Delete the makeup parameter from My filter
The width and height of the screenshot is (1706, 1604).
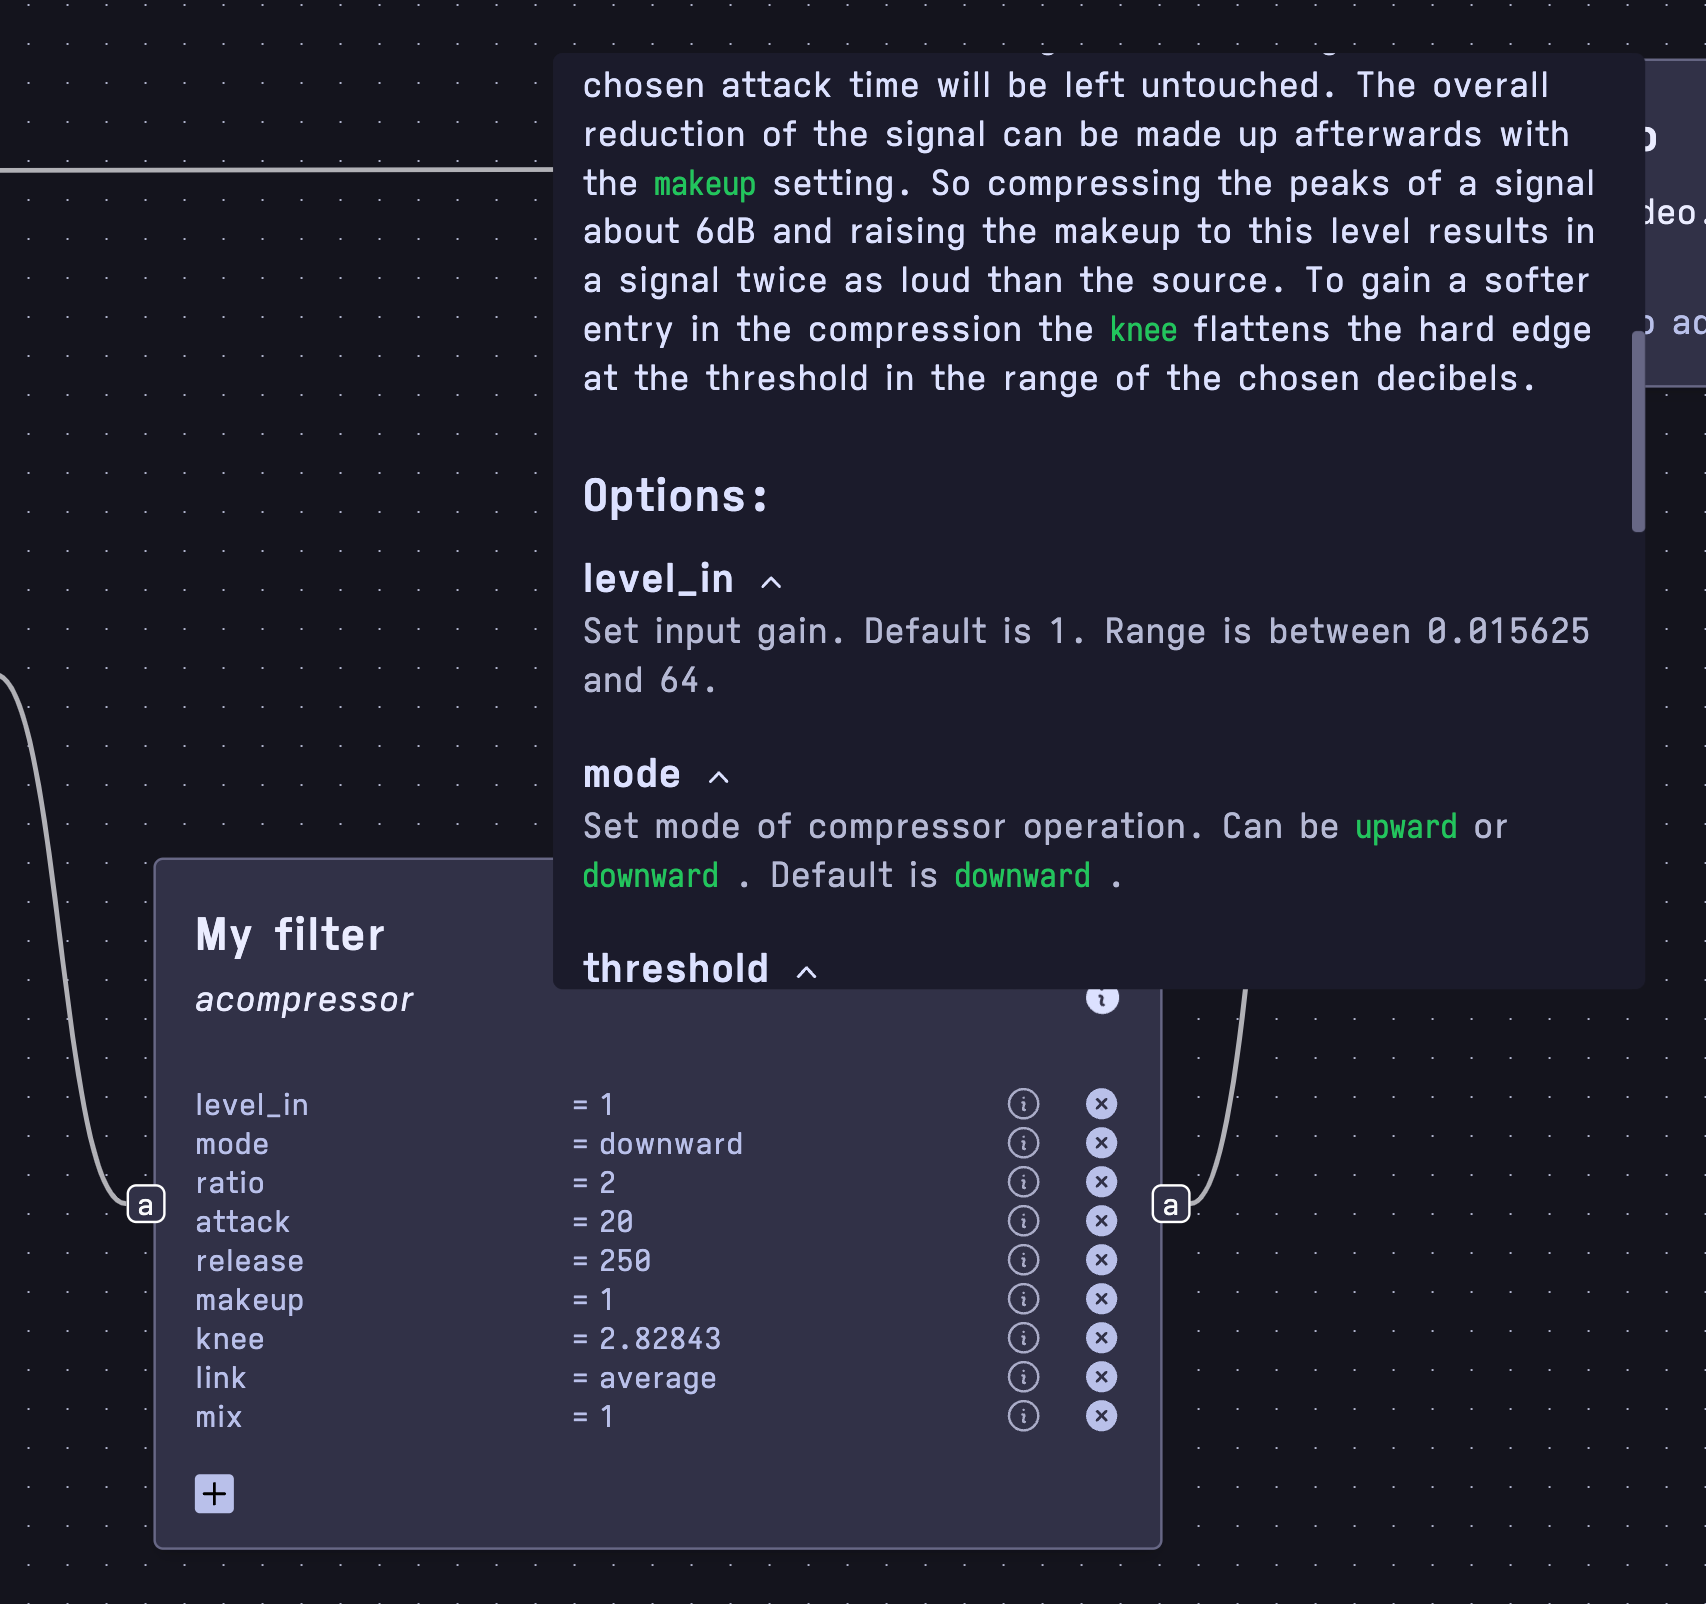(1100, 1299)
